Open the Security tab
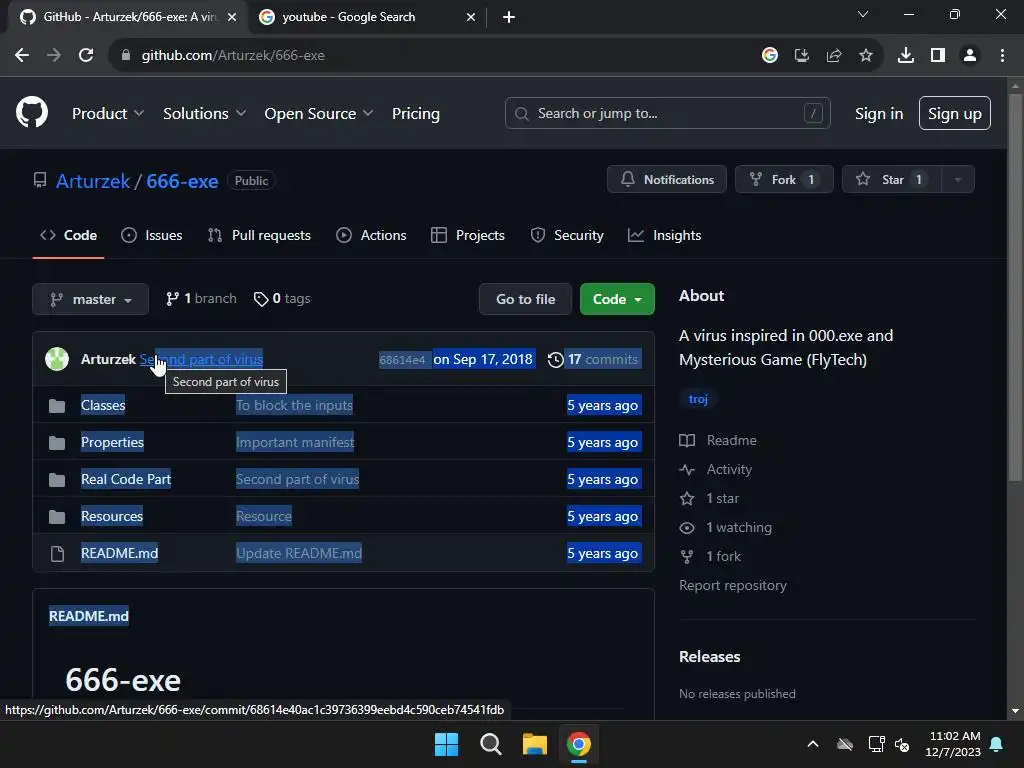Image resolution: width=1024 pixels, height=768 pixels. click(x=568, y=235)
